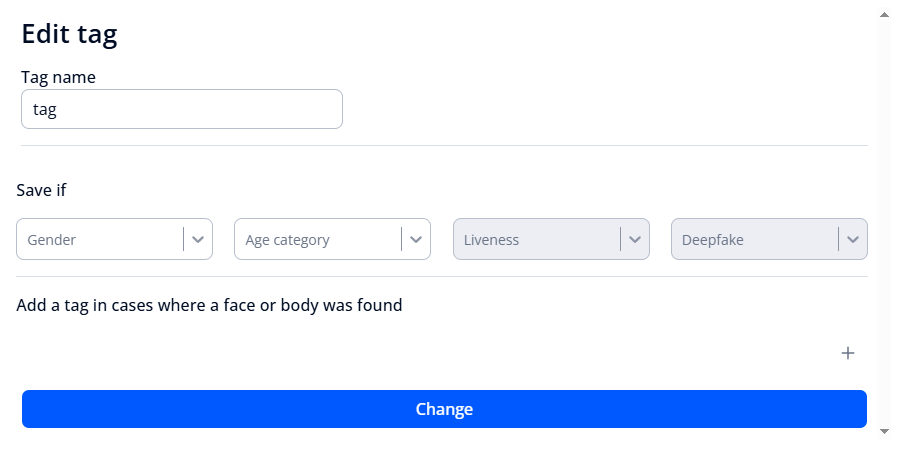Open the Liveness selection field
The height and width of the screenshot is (449, 902).
(536, 240)
